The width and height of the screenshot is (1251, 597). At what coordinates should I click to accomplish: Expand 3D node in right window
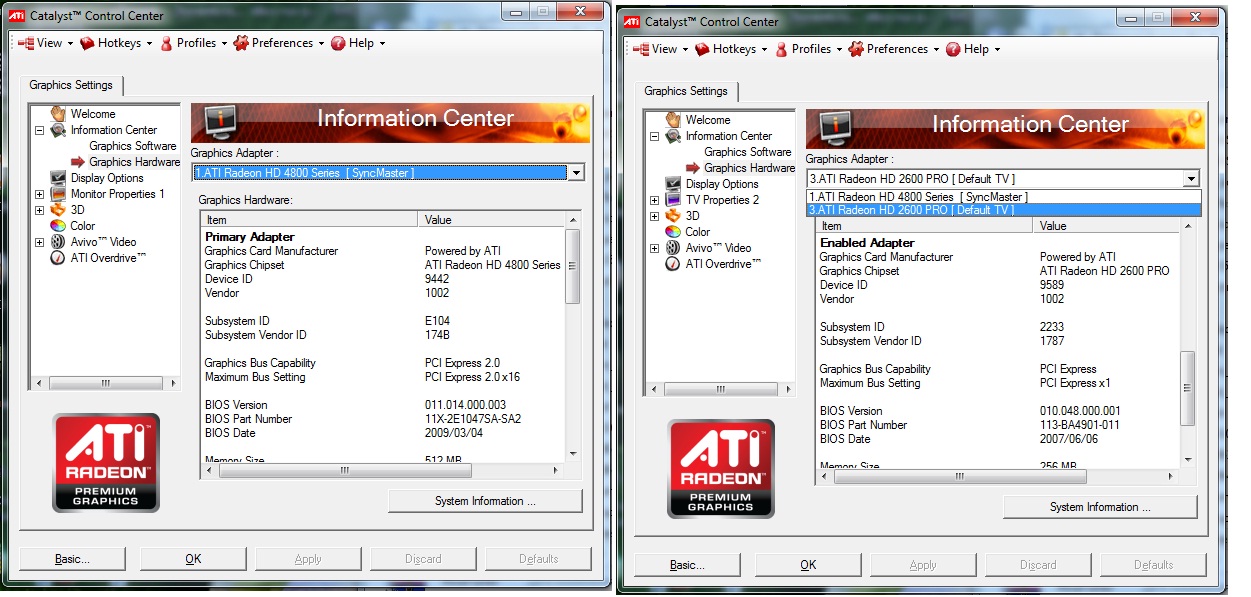point(655,216)
